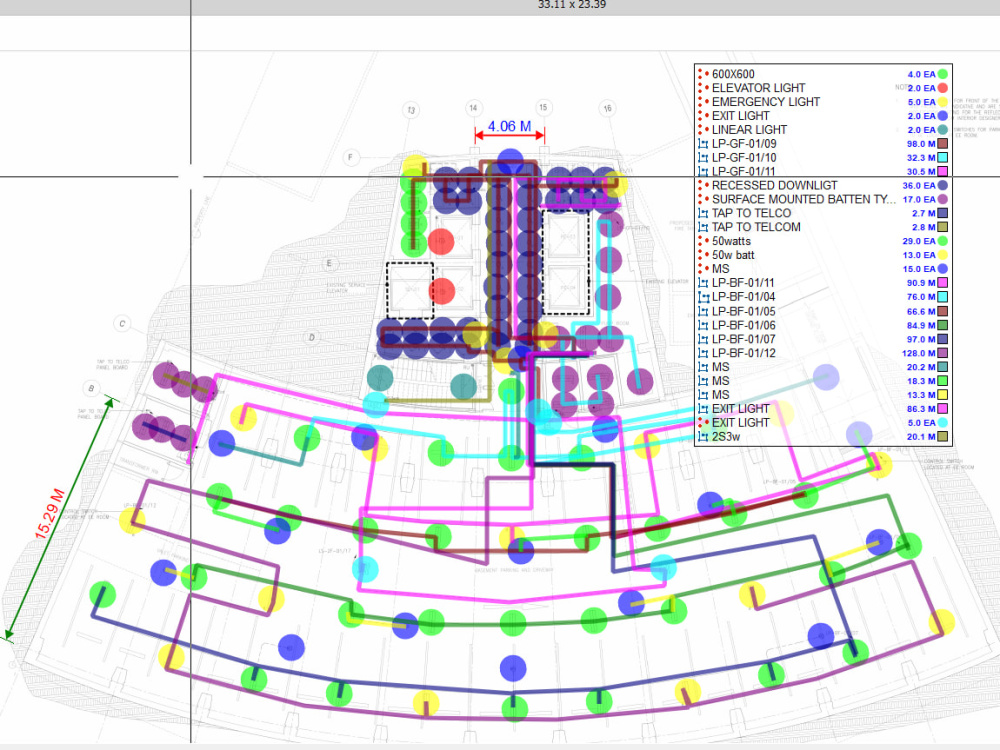Click the length icon beside LP-BF-01/12
This screenshot has height=750, width=1000.
pyautogui.click(x=703, y=353)
